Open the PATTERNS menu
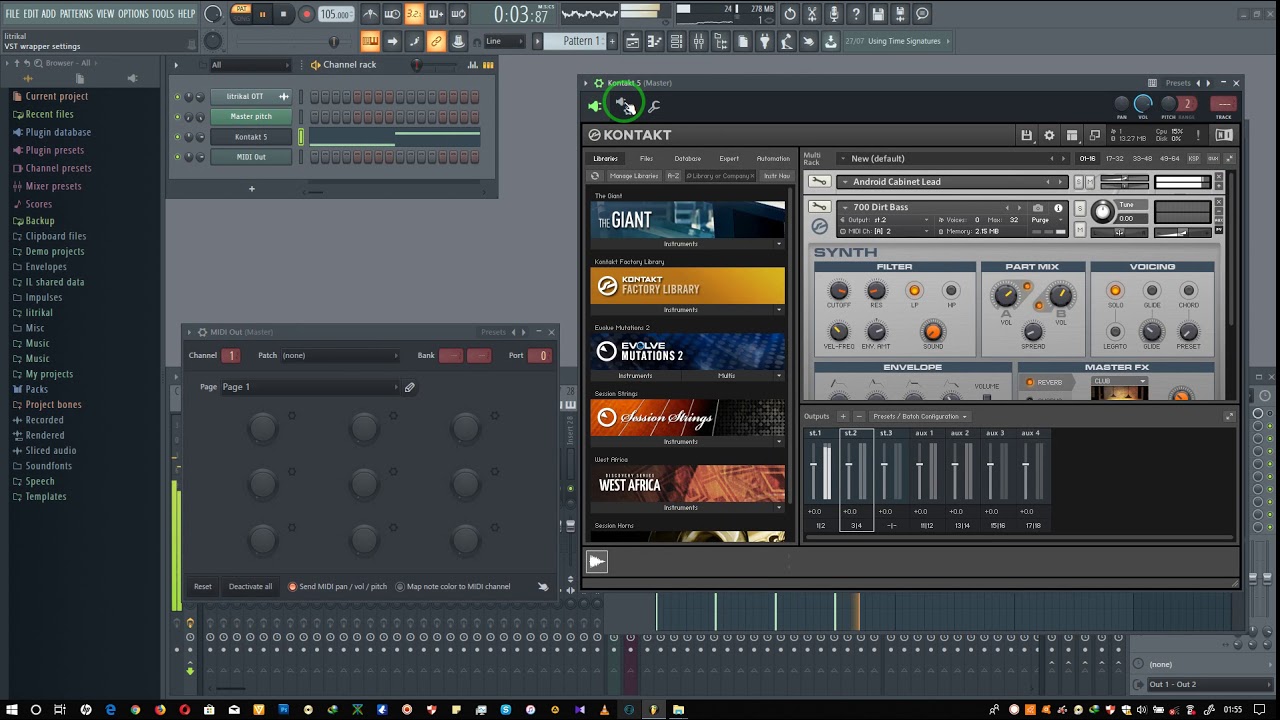Image resolution: width=1280 pixels, height=720 pixels. 76,14
